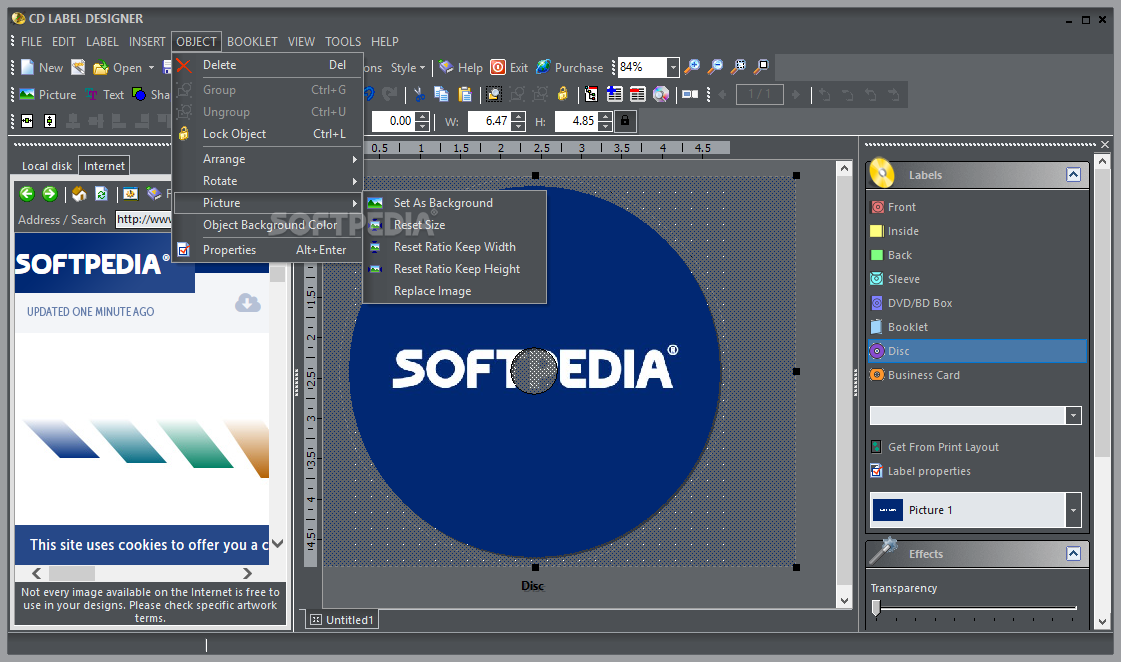This screenshot has width=1121, height=662.
Task: Click the Copy icon in toolbar
Action: 441,94
